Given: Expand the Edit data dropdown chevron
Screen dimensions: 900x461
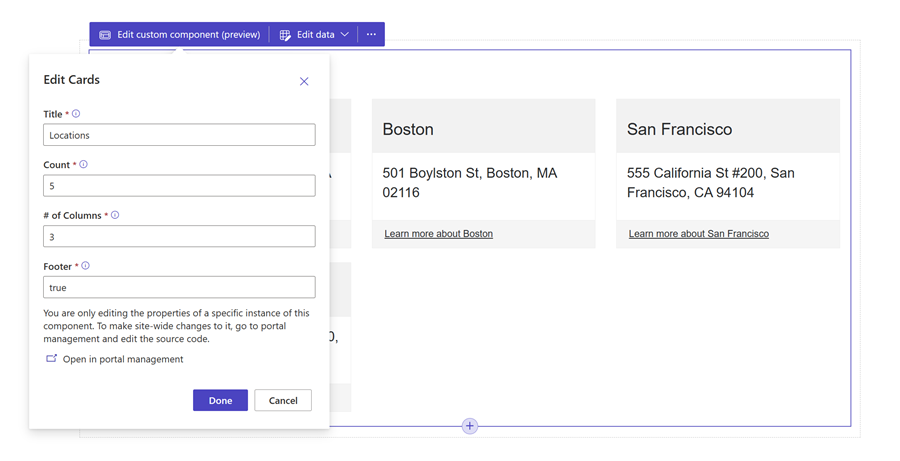Looking at the screenshot, I should pyautogui.click(x=345, y=35).
